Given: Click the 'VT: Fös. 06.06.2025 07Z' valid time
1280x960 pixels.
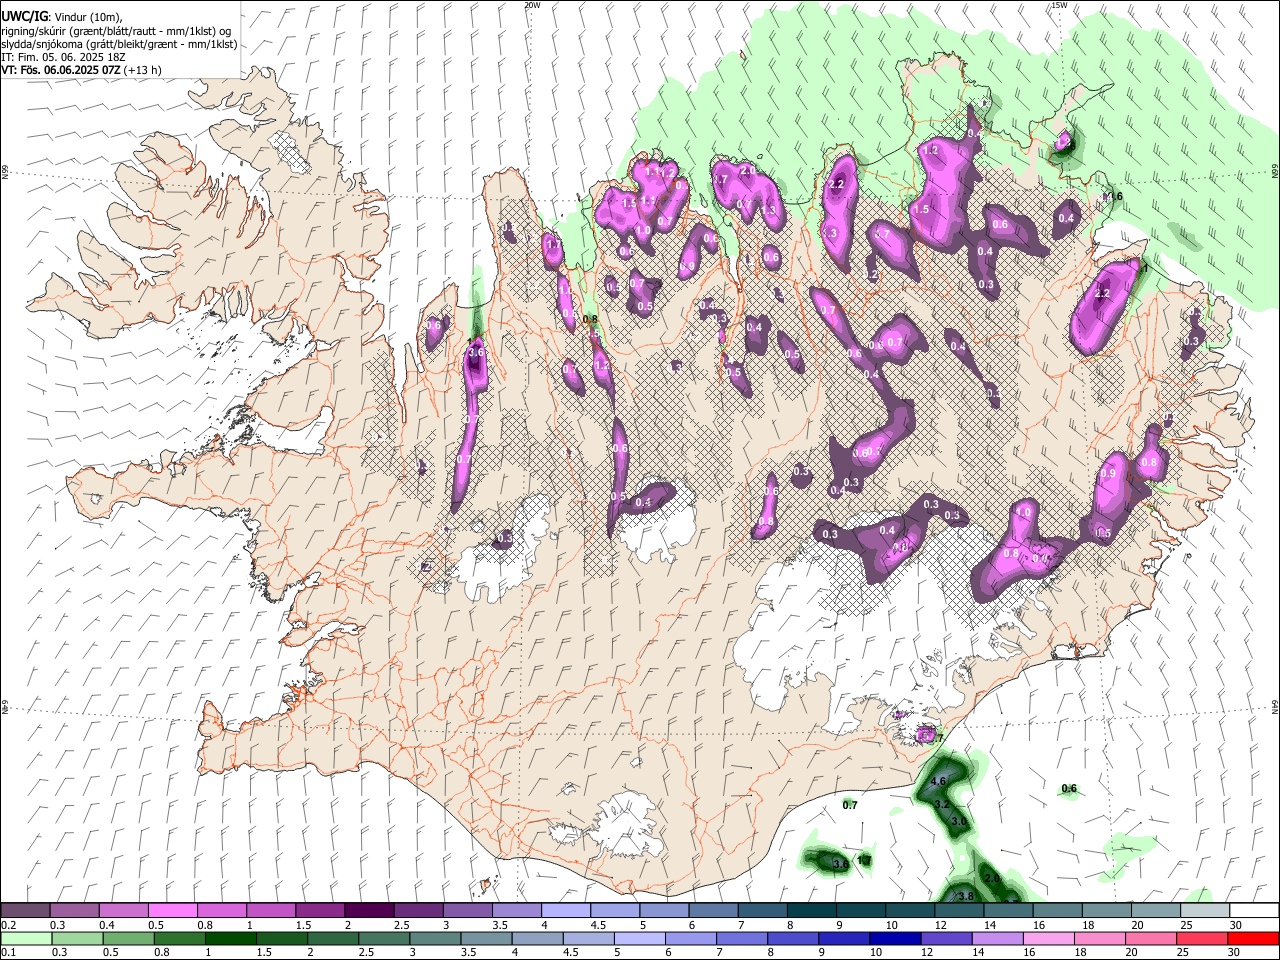Looking at the screenshot, I should coord(62,70).
